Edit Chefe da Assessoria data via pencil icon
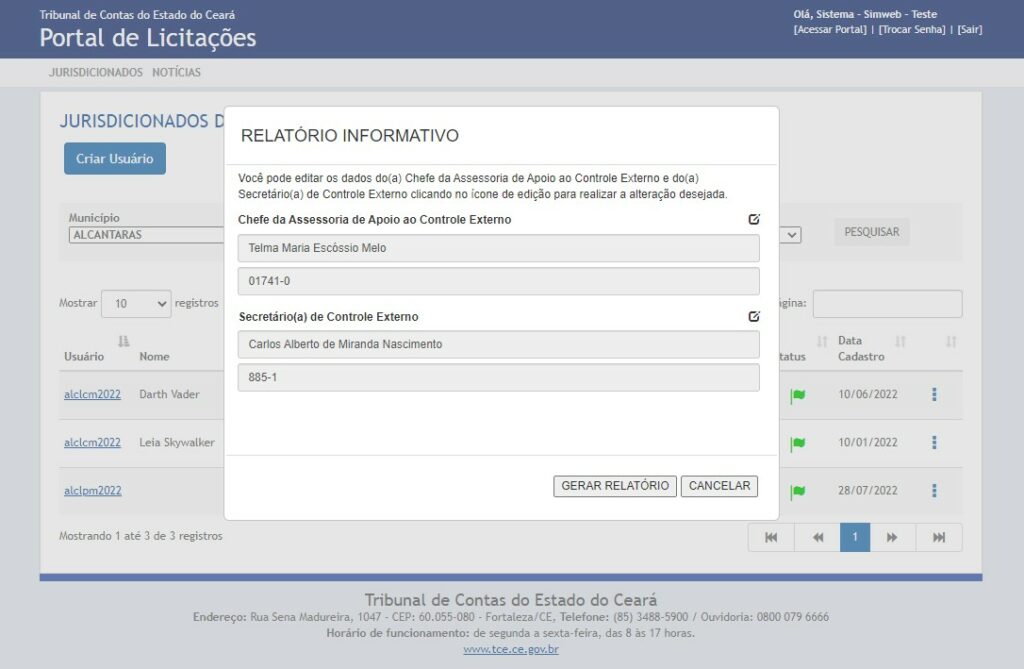 (754, 219)
